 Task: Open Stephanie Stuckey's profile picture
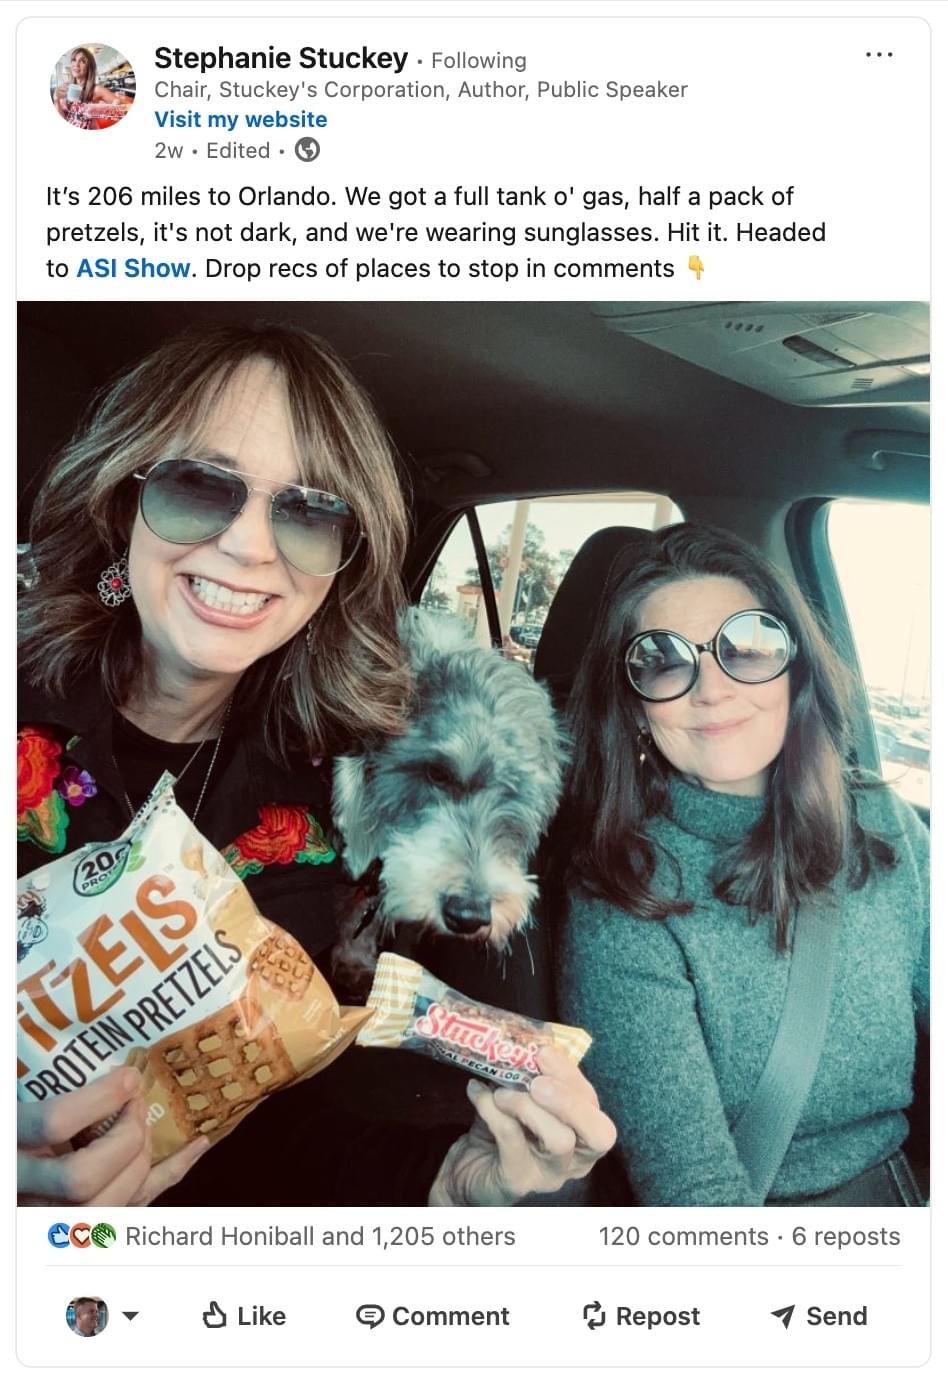[93, 87]
